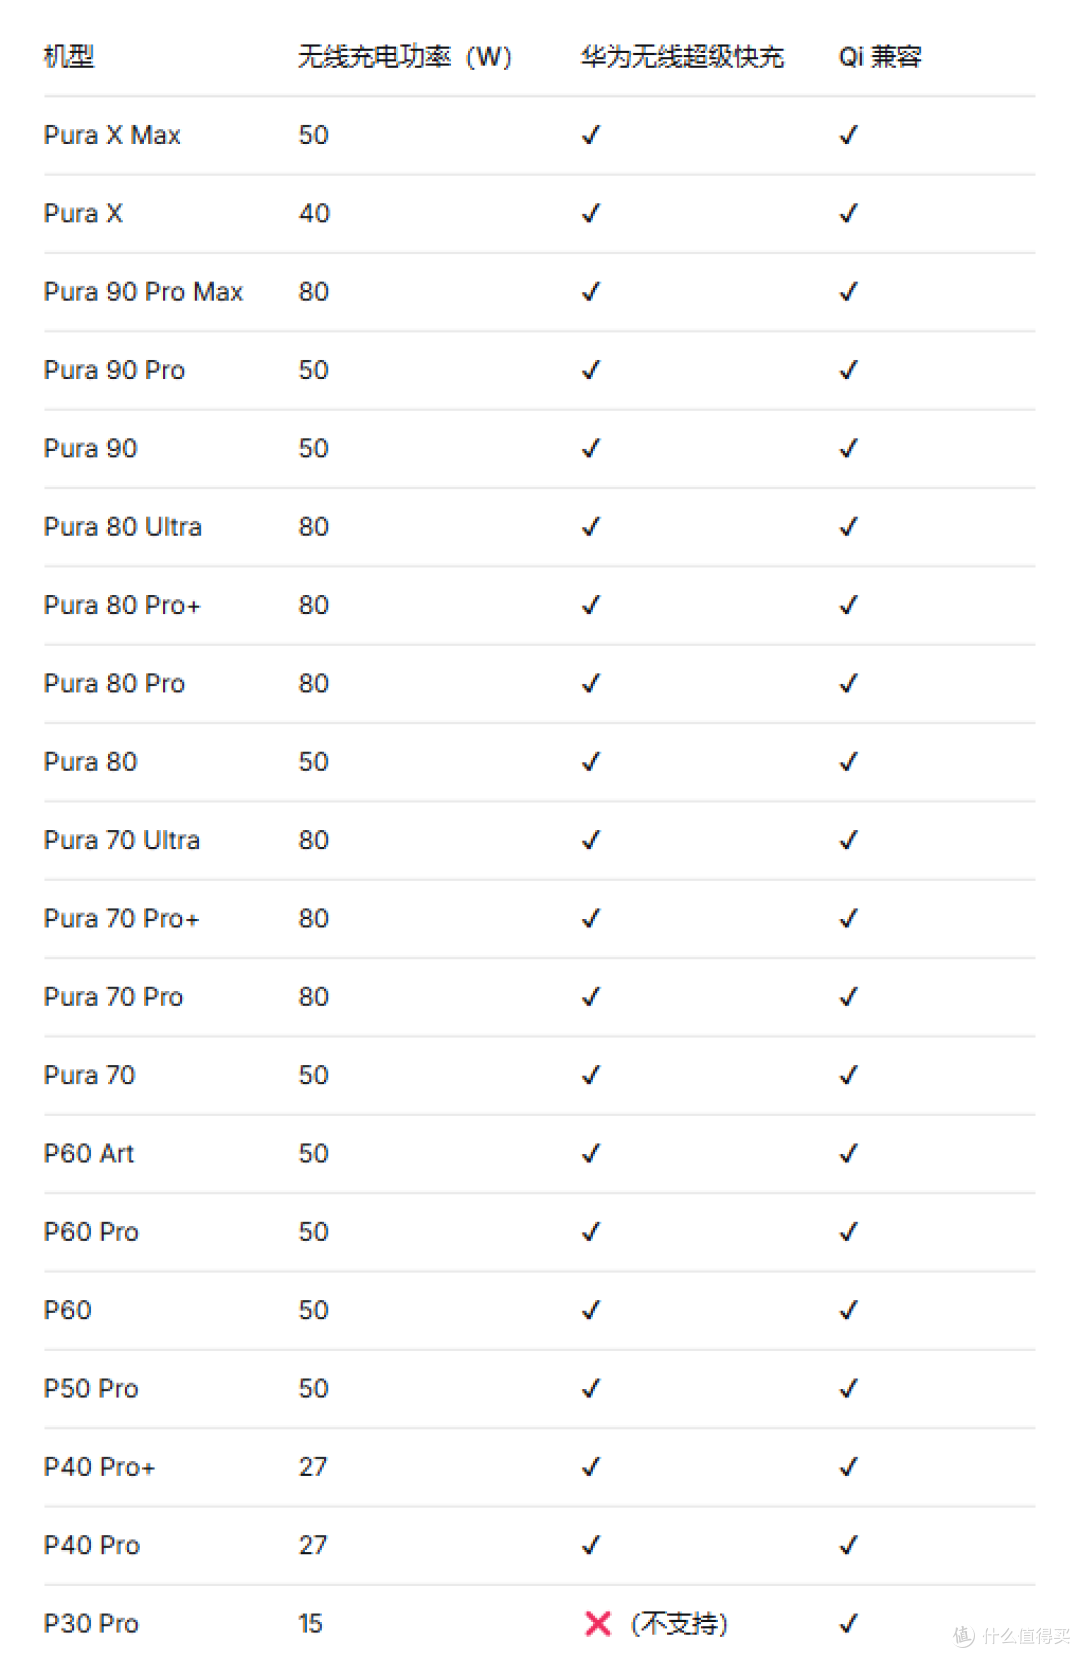Click the 华为无线超级快充 column header
This screenshot has height=1658, width=1080.
pyautogui.click(x=682, y=56)
